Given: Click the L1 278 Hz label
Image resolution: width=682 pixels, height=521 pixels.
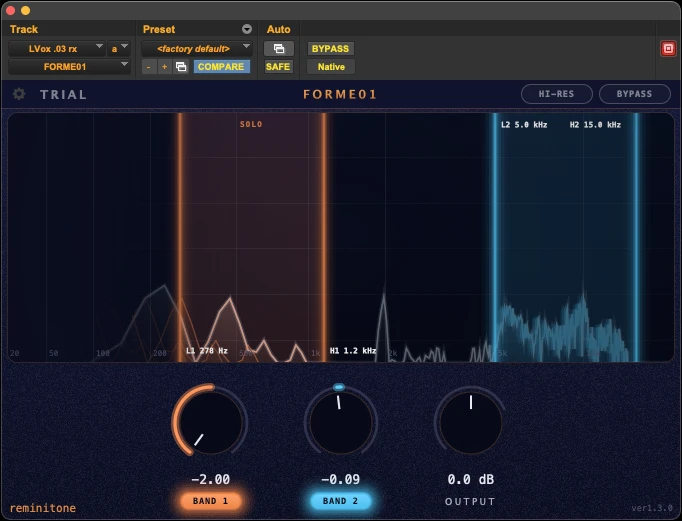Looking at the screenshot, I should click(x=207, y=351).
